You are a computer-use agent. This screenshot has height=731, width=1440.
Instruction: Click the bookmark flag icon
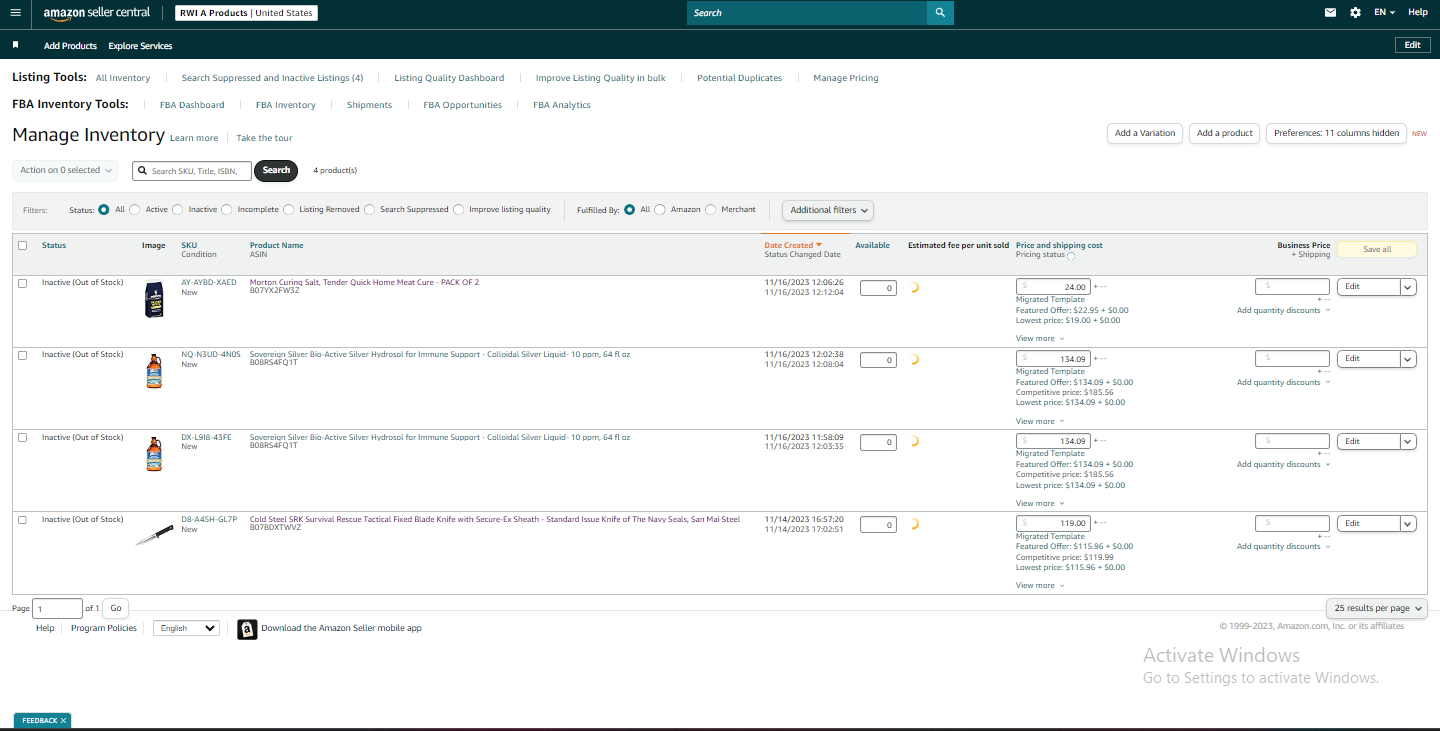[x=15, y=45]
